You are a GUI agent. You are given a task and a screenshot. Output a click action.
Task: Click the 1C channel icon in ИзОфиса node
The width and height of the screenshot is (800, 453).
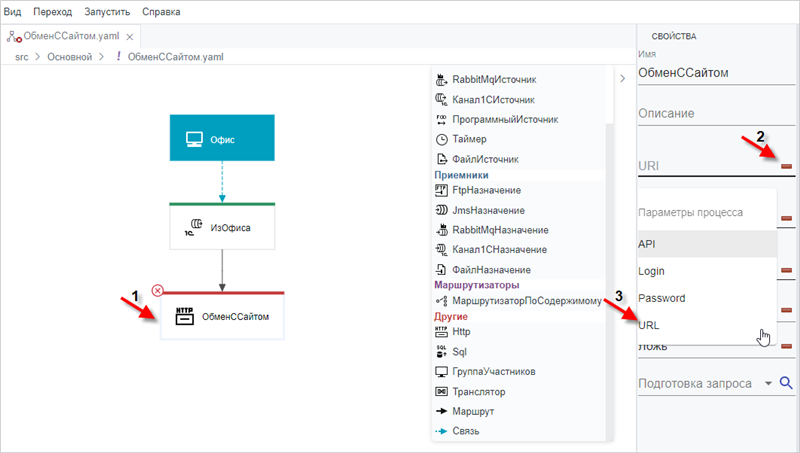(193, 227)
